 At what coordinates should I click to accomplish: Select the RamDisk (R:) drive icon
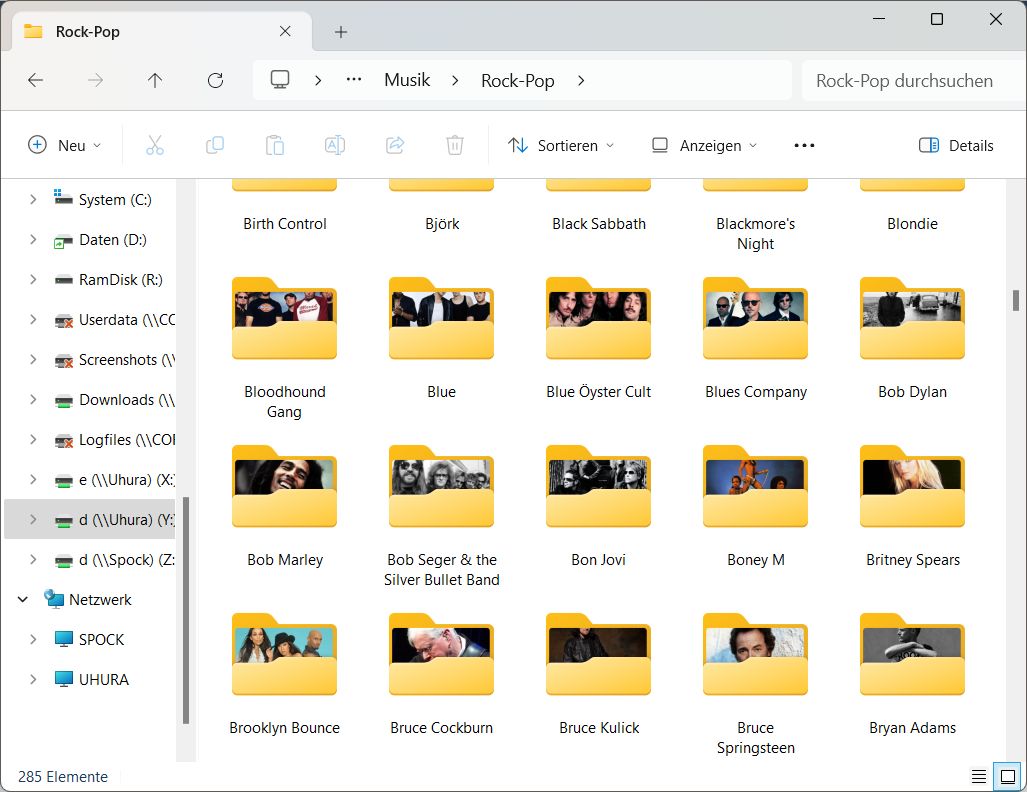click(x=63, y=280)
